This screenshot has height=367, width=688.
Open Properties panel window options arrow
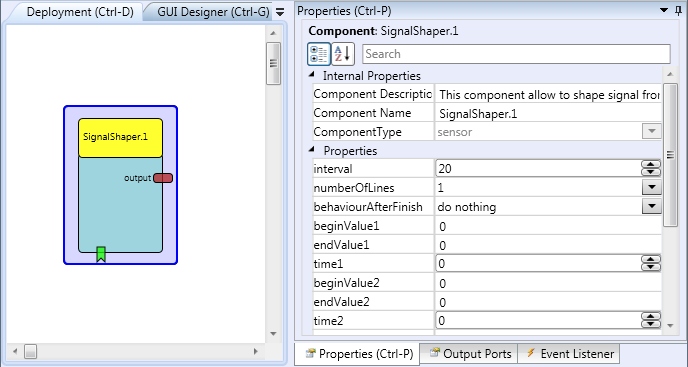click(x=664, y=11)
